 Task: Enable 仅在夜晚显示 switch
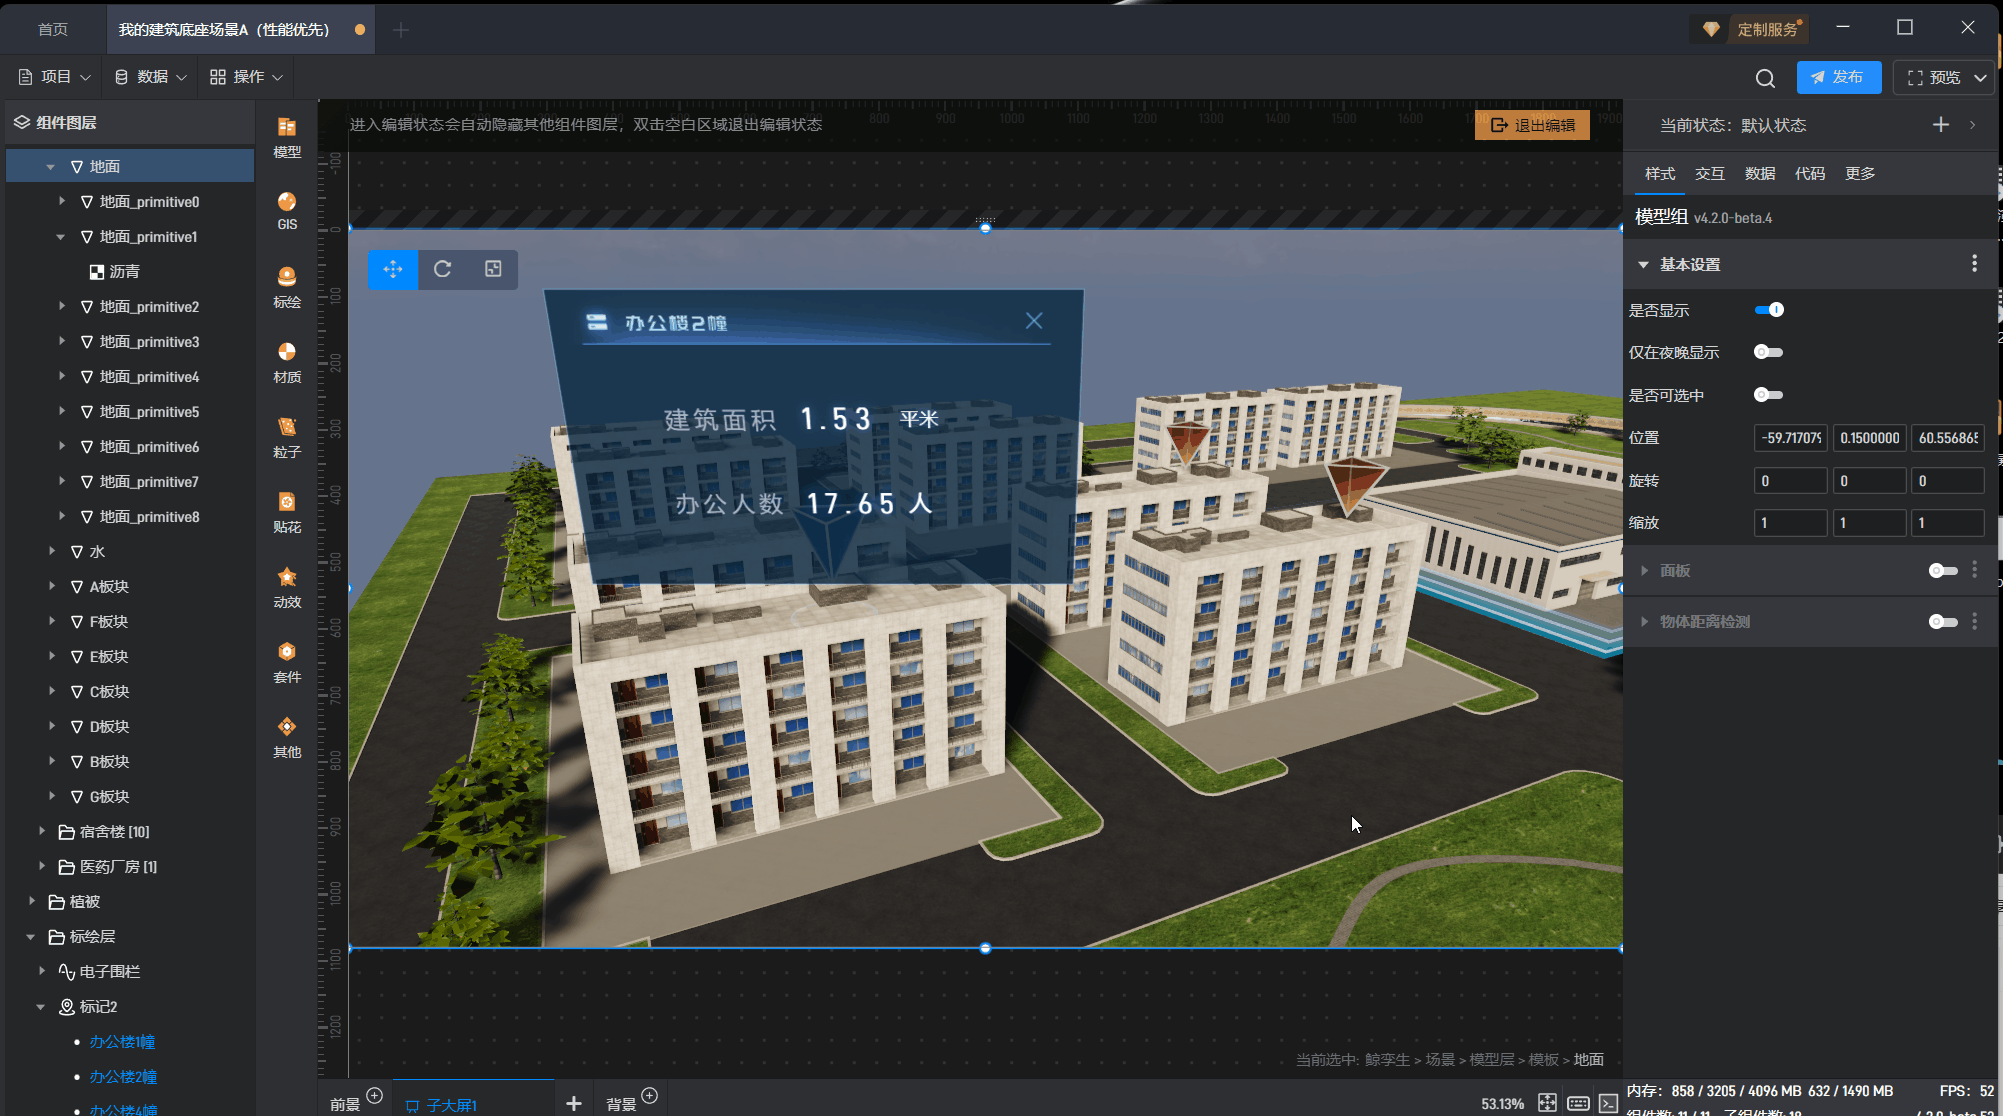[x=1768, y=352]
